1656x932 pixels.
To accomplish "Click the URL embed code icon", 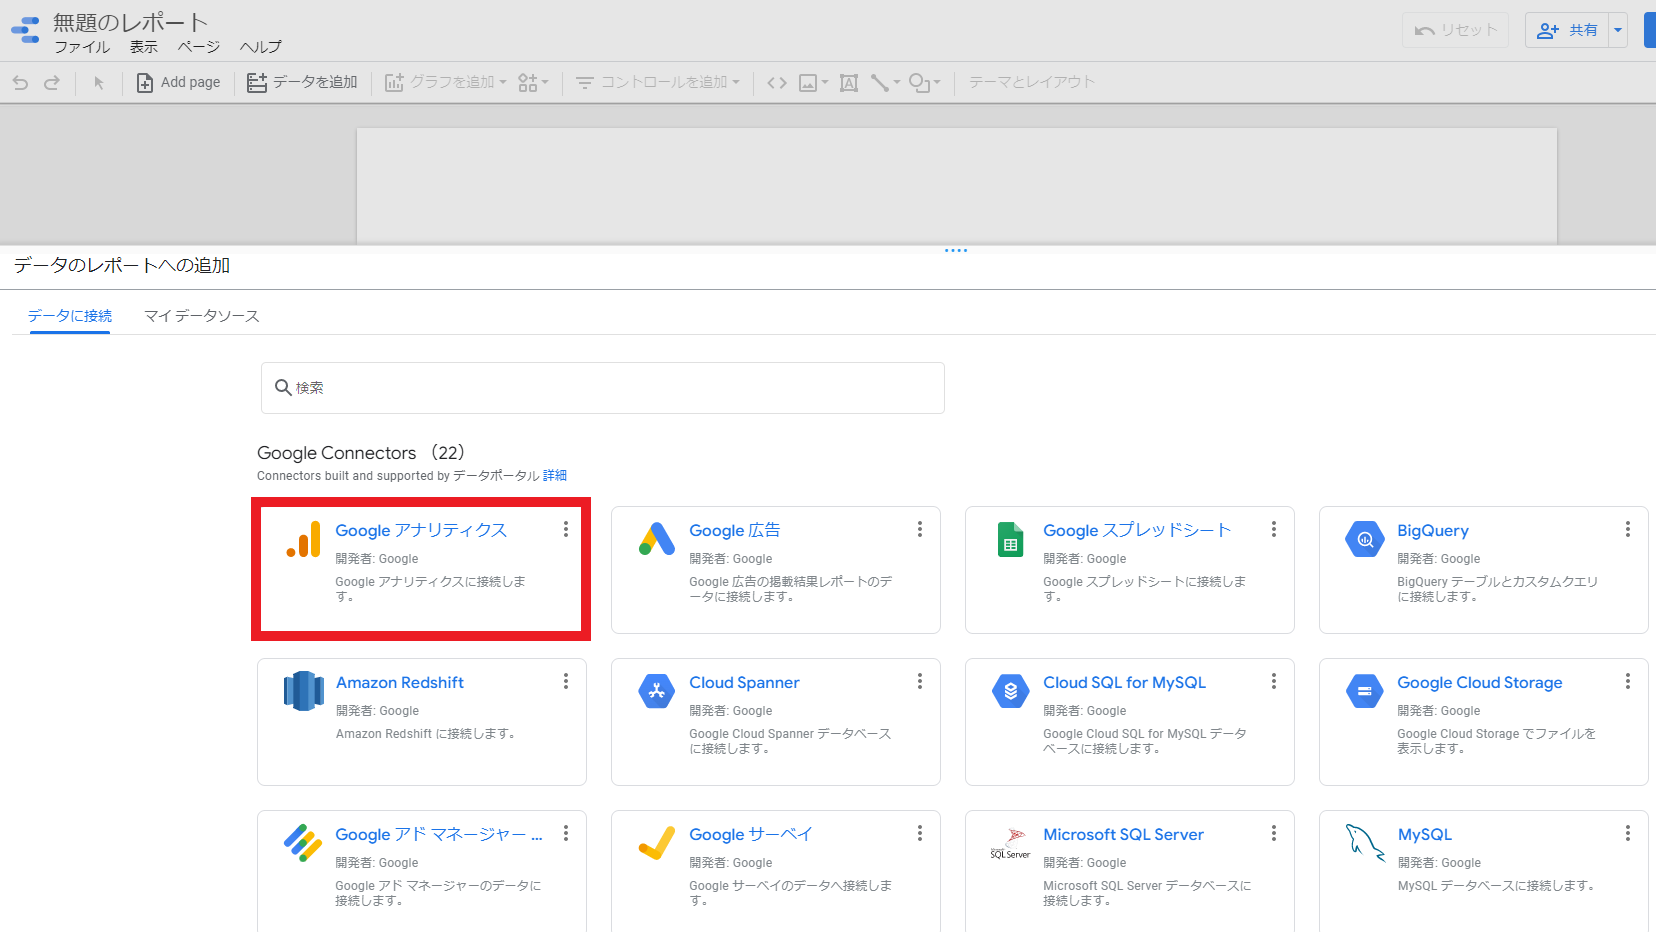I will [x=777, y=83].
